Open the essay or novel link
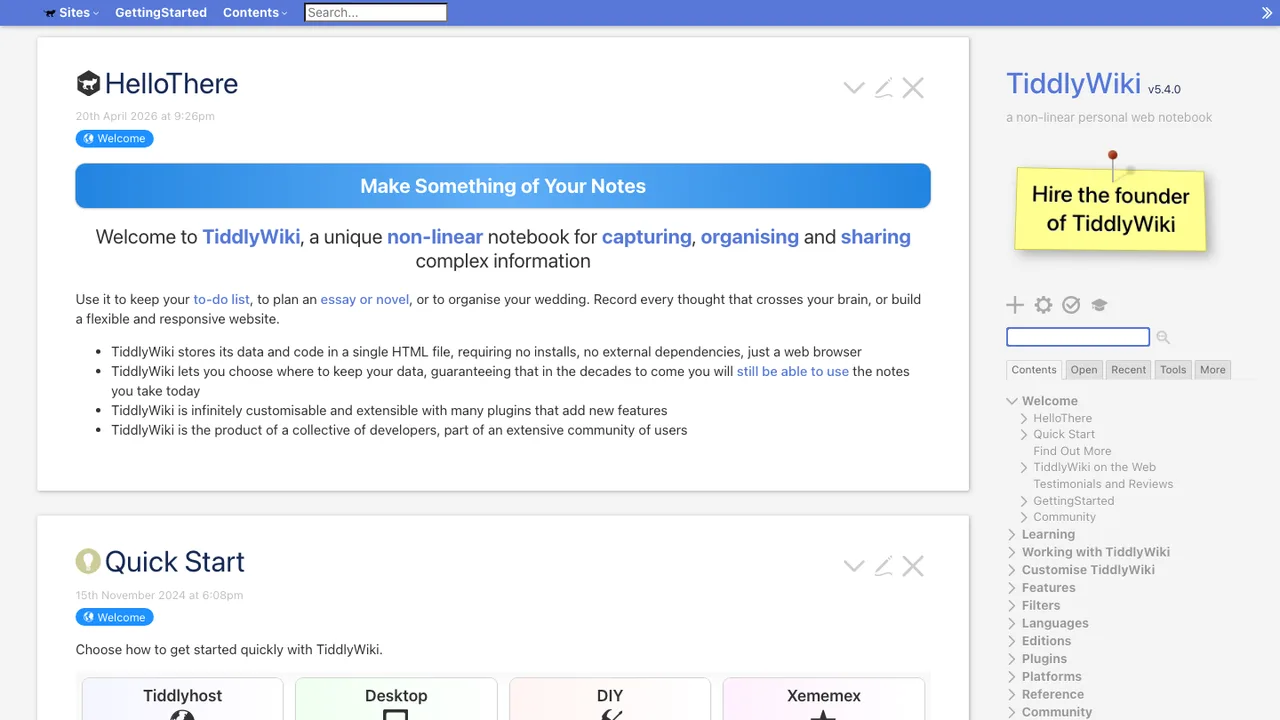This screenshot has width=1280, height=720. pyautogui.click(x=364, y=299)
